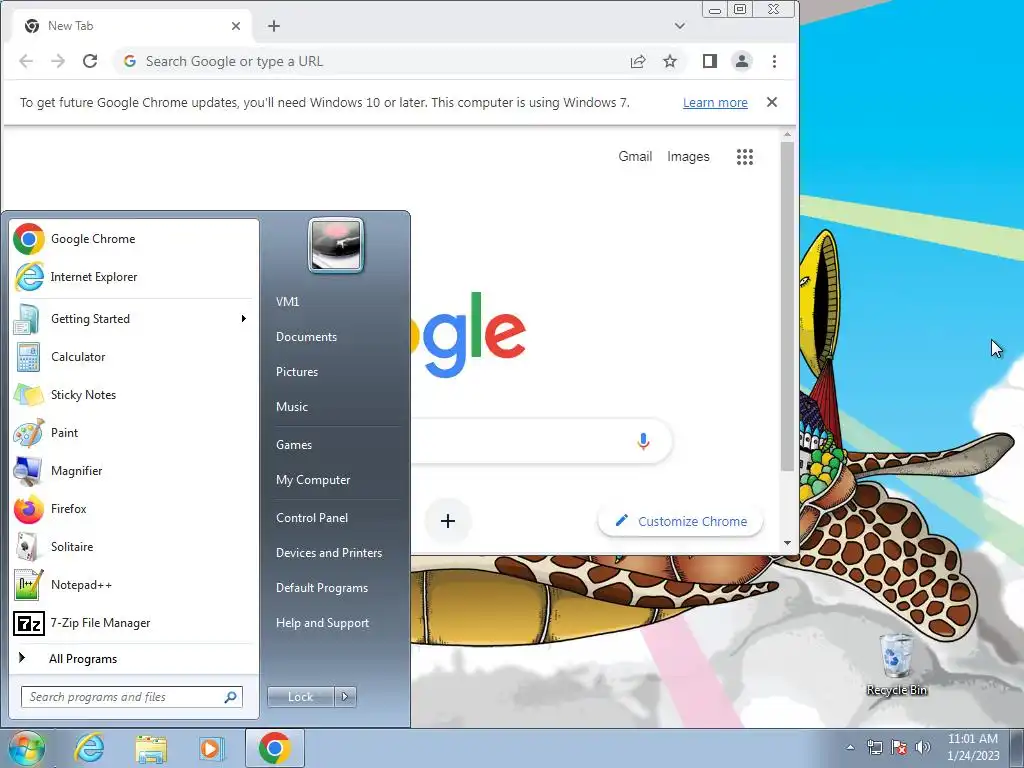Open Devices and Printers
Image resolution: width=1024 pixels, height=768 pixels.
click(x=329, y=553)
